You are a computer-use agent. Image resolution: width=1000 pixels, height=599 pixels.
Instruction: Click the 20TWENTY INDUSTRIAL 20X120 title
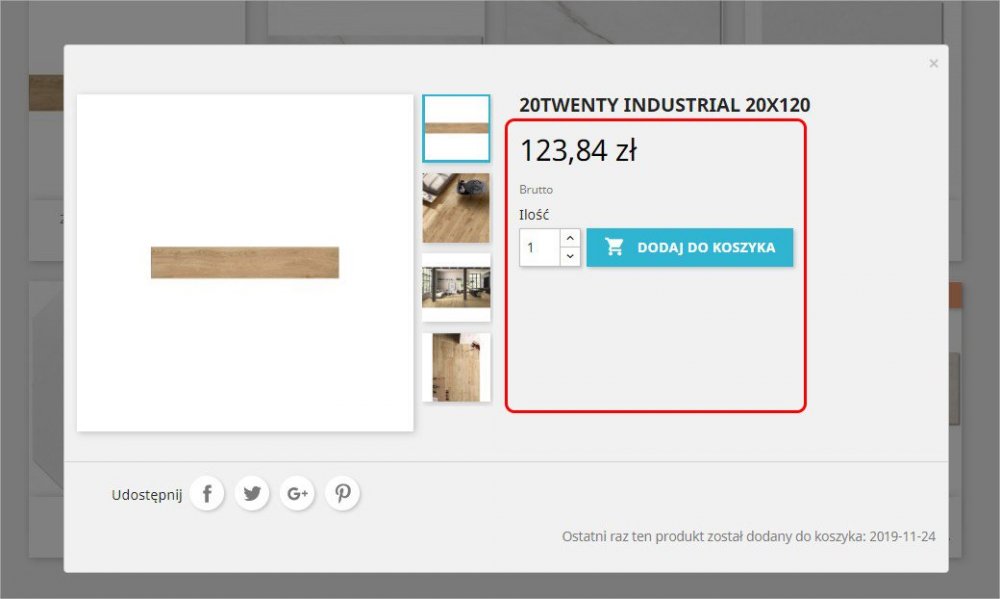click(665, 105)
